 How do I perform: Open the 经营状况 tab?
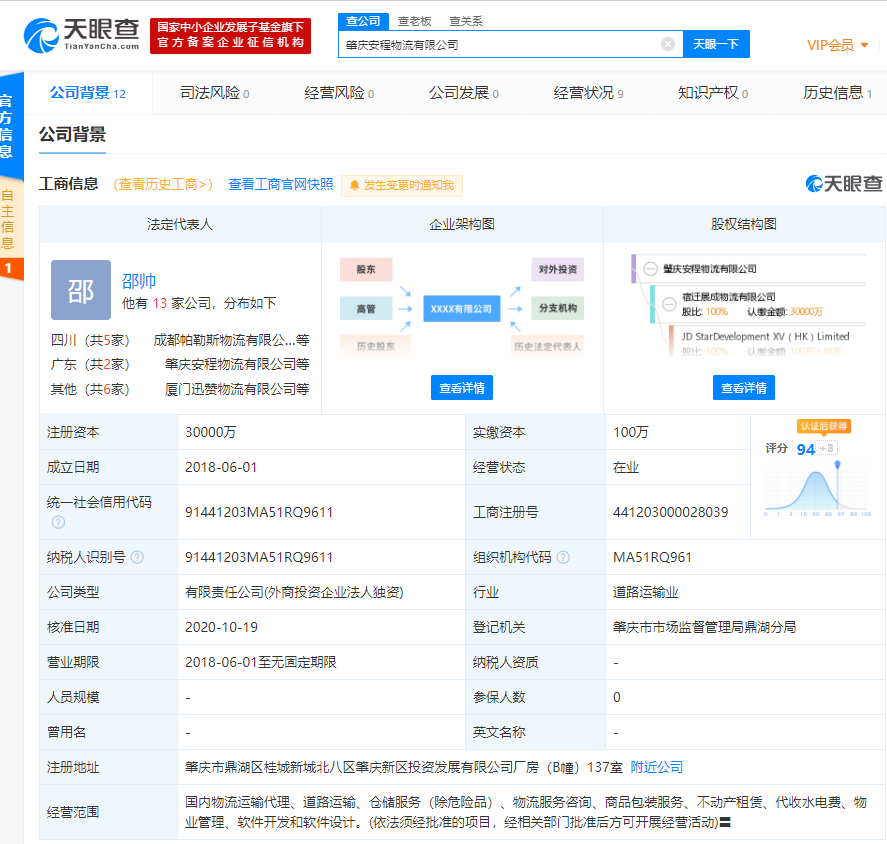tap(588, 93)
